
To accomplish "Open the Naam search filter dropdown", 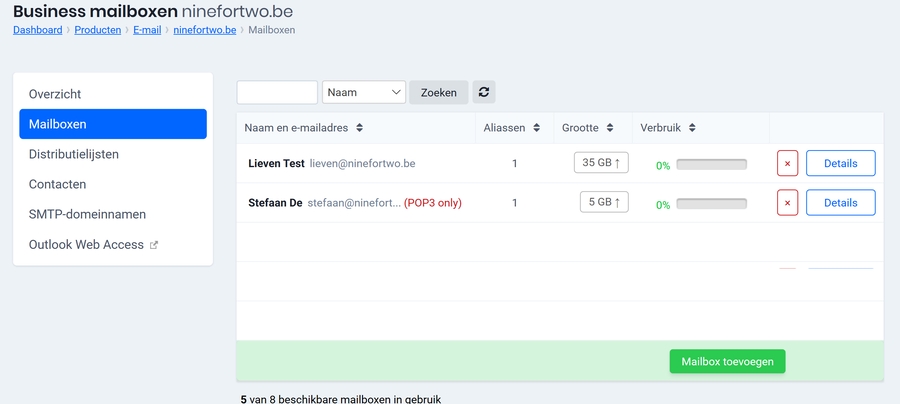I will 363,92.
